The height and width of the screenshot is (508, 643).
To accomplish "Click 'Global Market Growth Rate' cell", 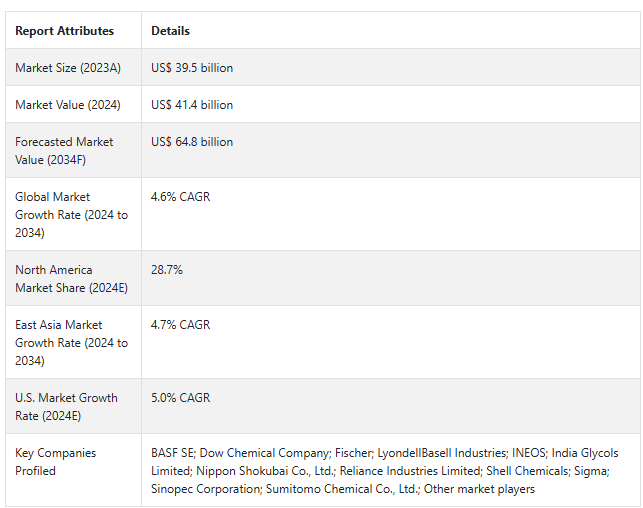I will [71, 214].
